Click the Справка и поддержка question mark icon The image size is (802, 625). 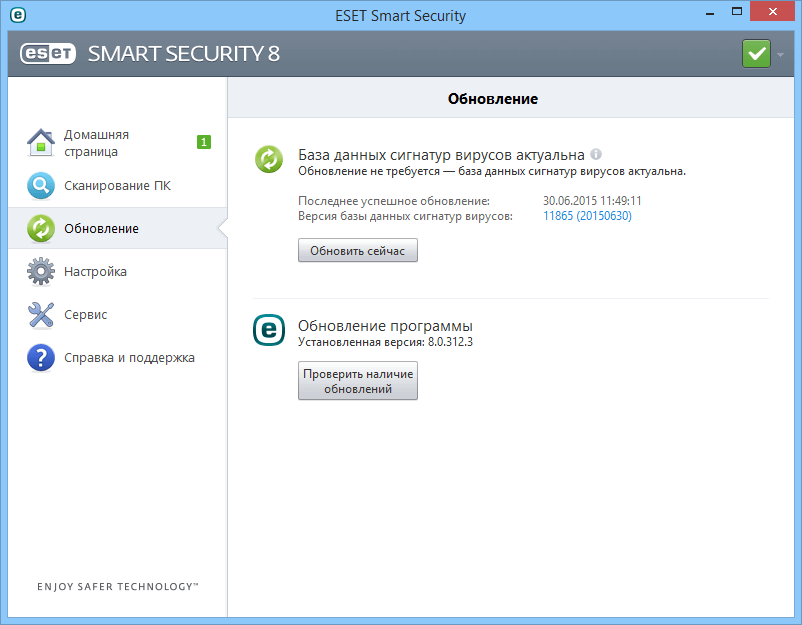click(x=40, y=356)
